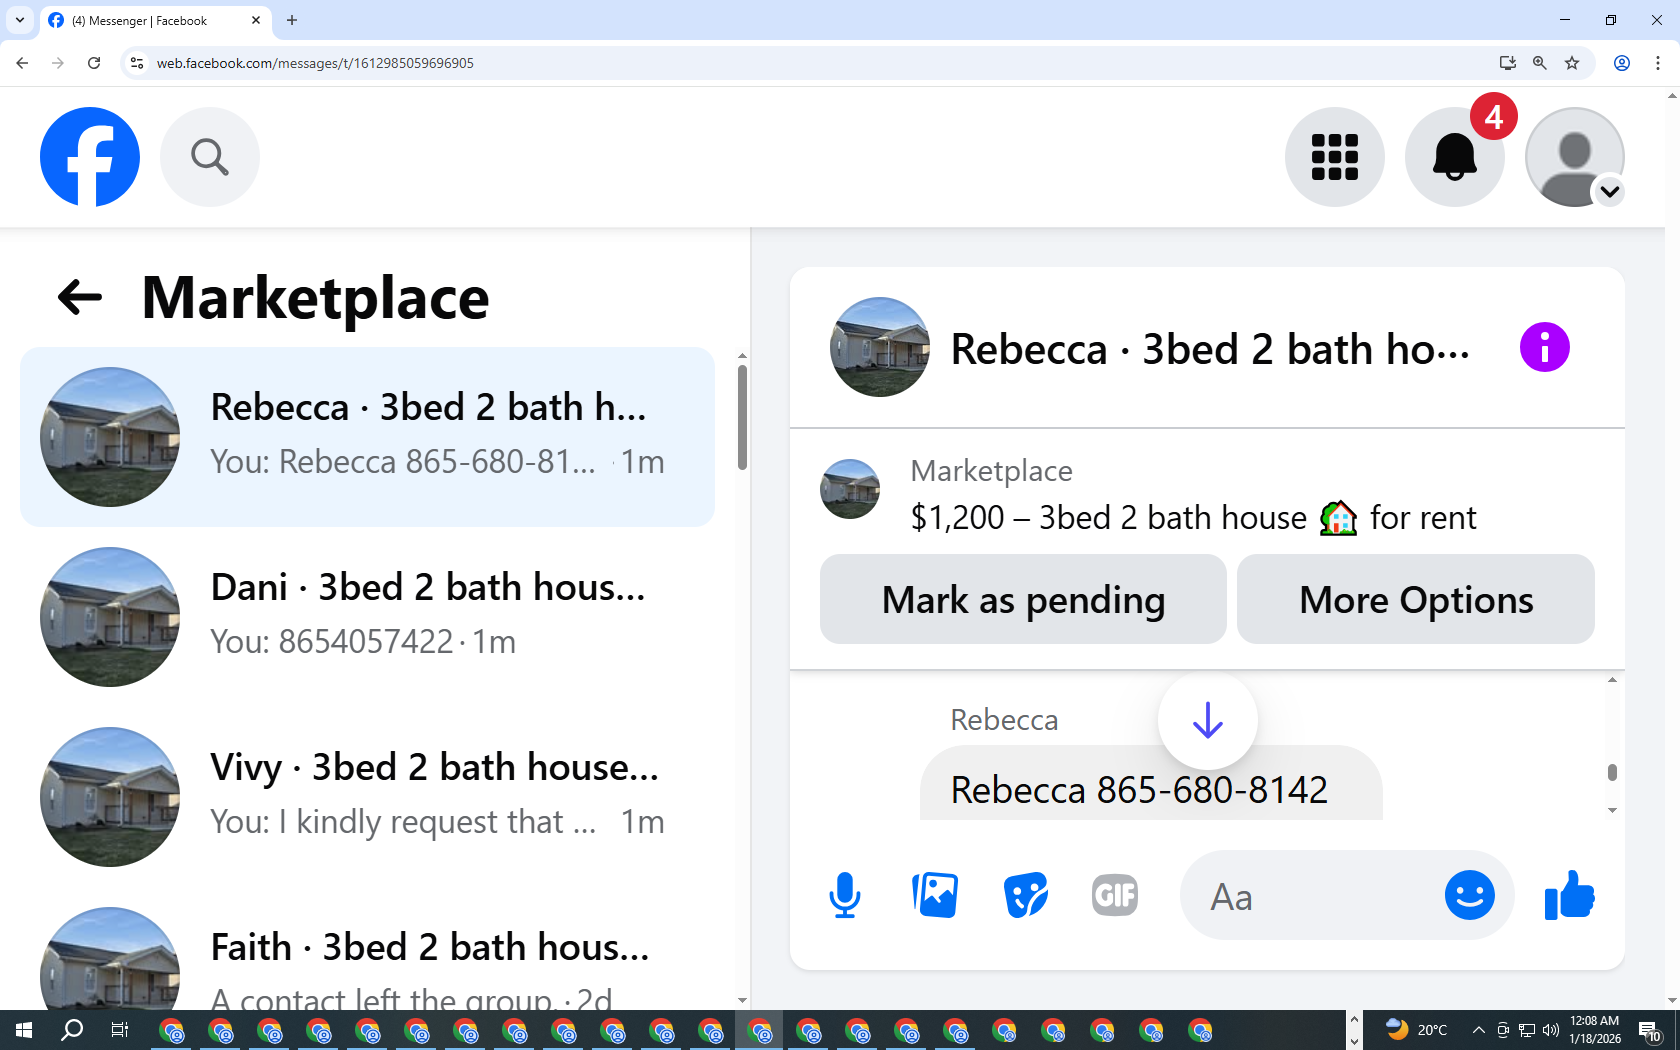Close the Messenger browser tab
1680x1050 pixels.
point(256,20)
